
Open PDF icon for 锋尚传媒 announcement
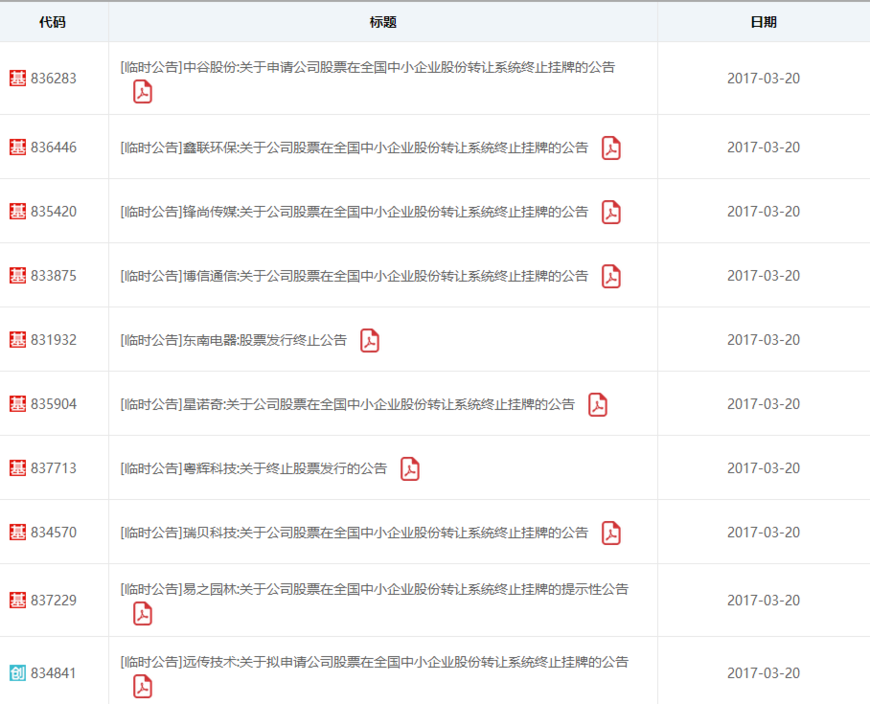point(611,212)
